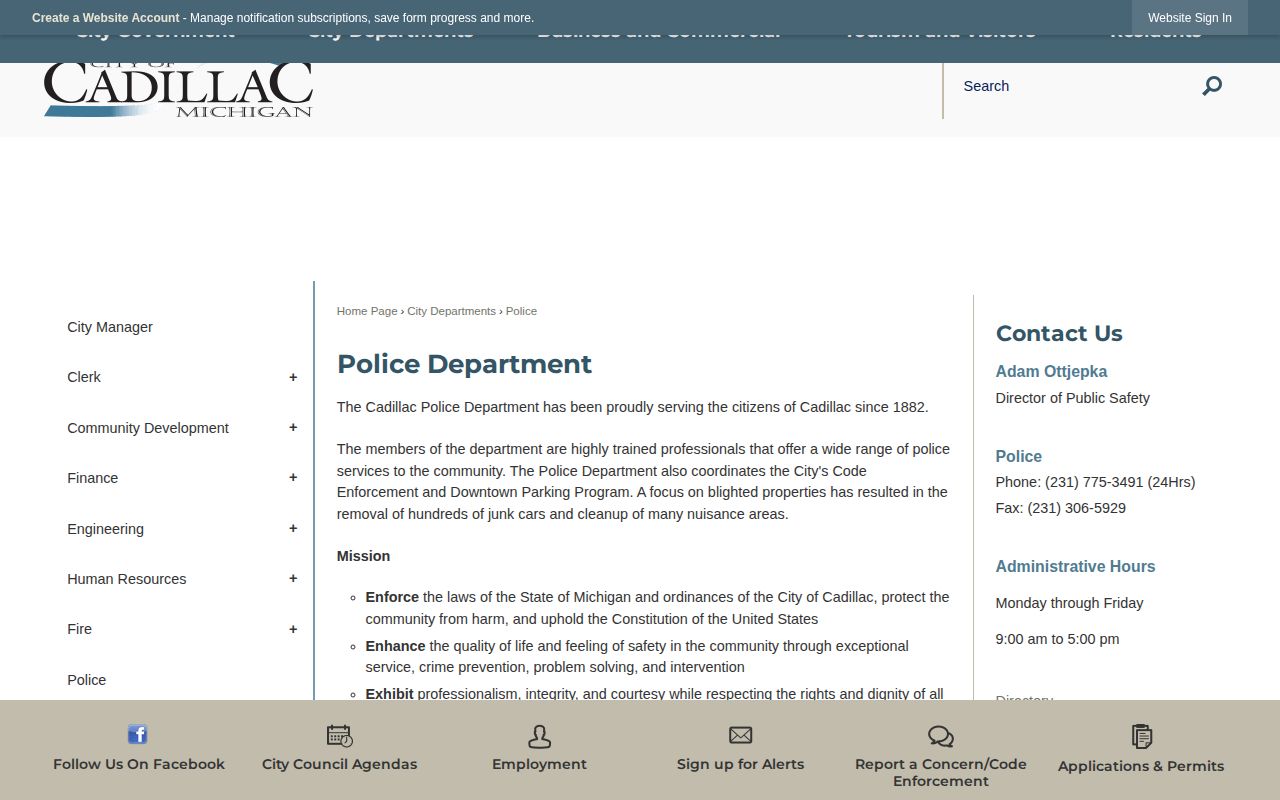Click the Report a Concern speech bubble icon
1280x800 pixels.
click(x=941, y=737)
